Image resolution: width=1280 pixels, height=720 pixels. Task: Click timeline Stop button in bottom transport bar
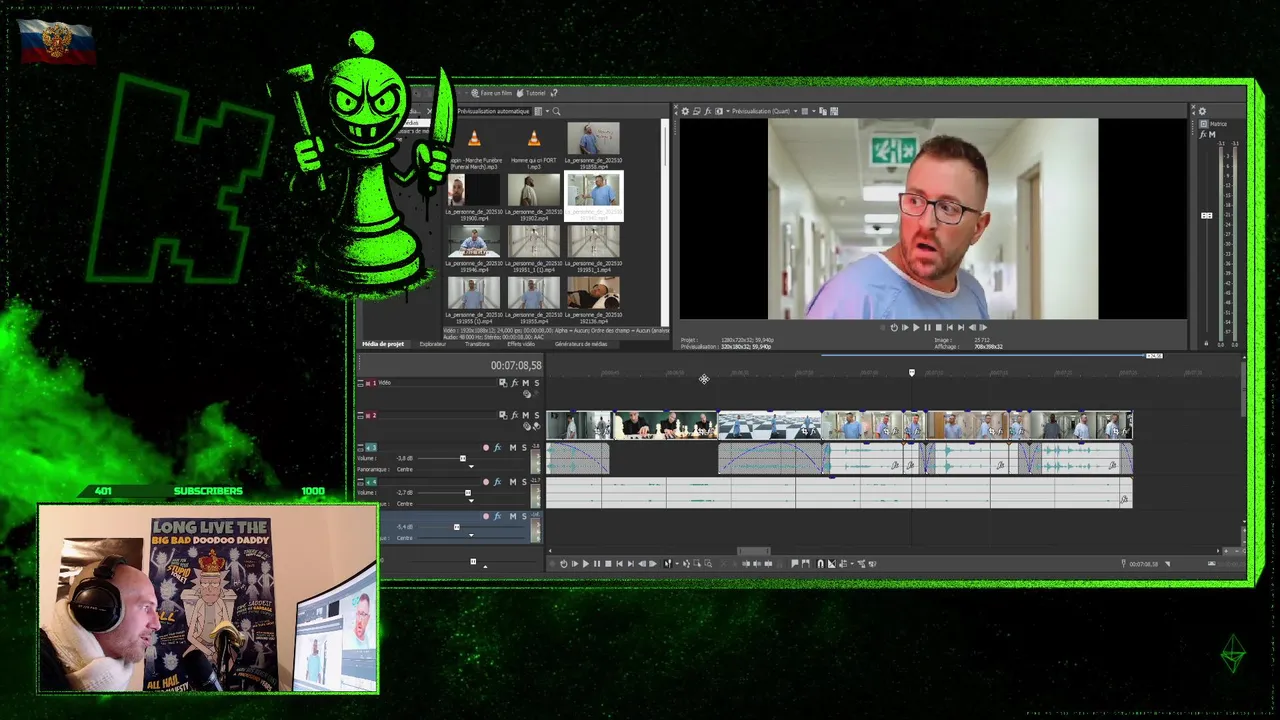tap(608, 564)
